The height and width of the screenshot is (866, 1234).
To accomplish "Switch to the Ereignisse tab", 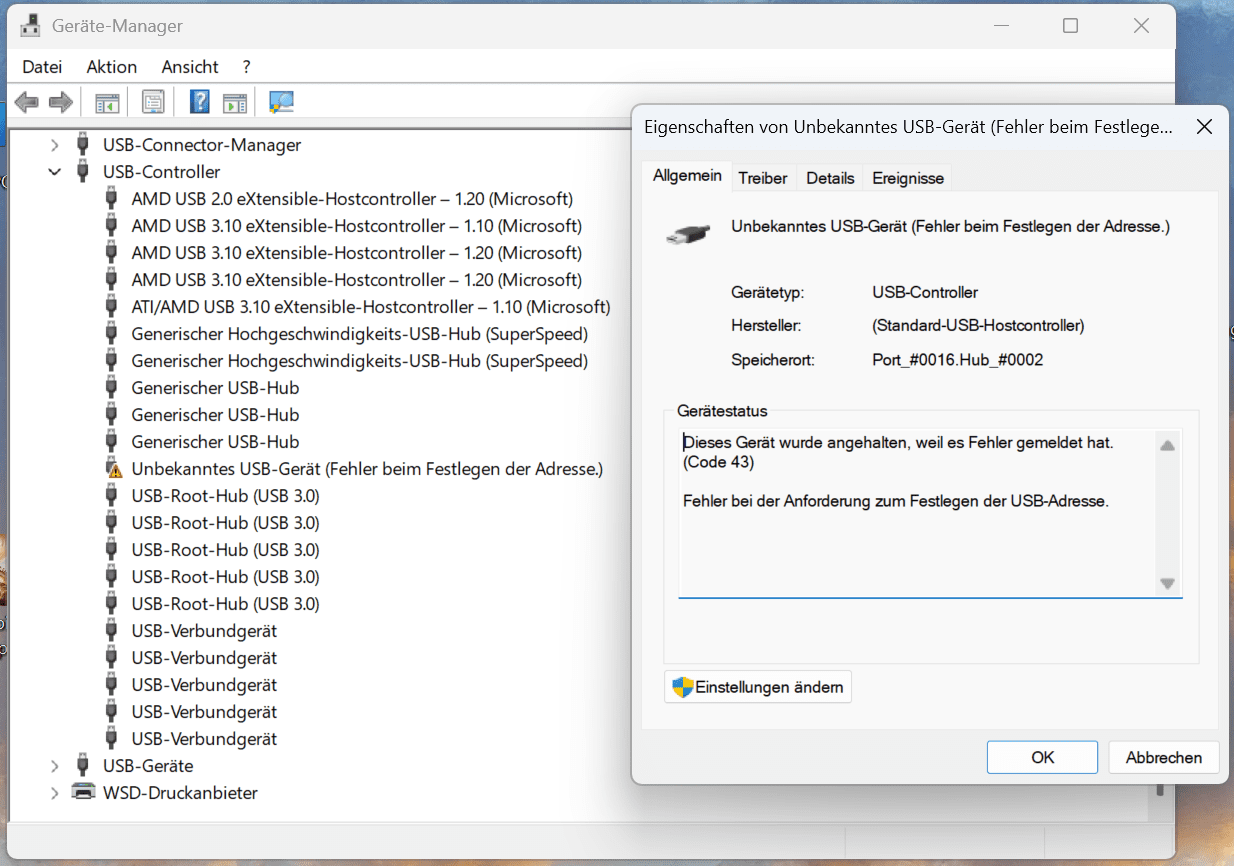I will point(908,178).
